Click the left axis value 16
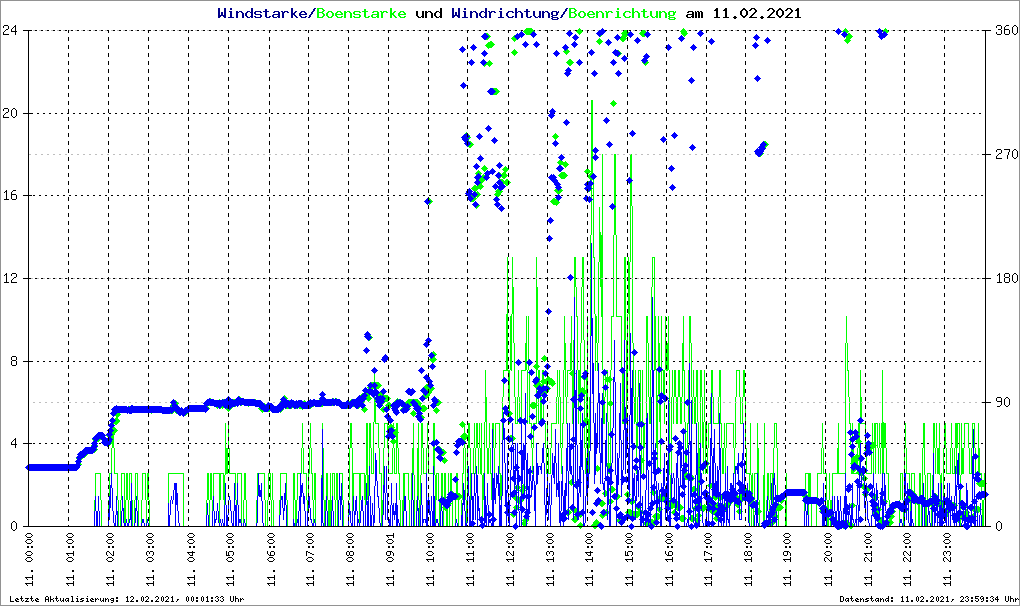1020x606 pixels. tap(9, 196)
